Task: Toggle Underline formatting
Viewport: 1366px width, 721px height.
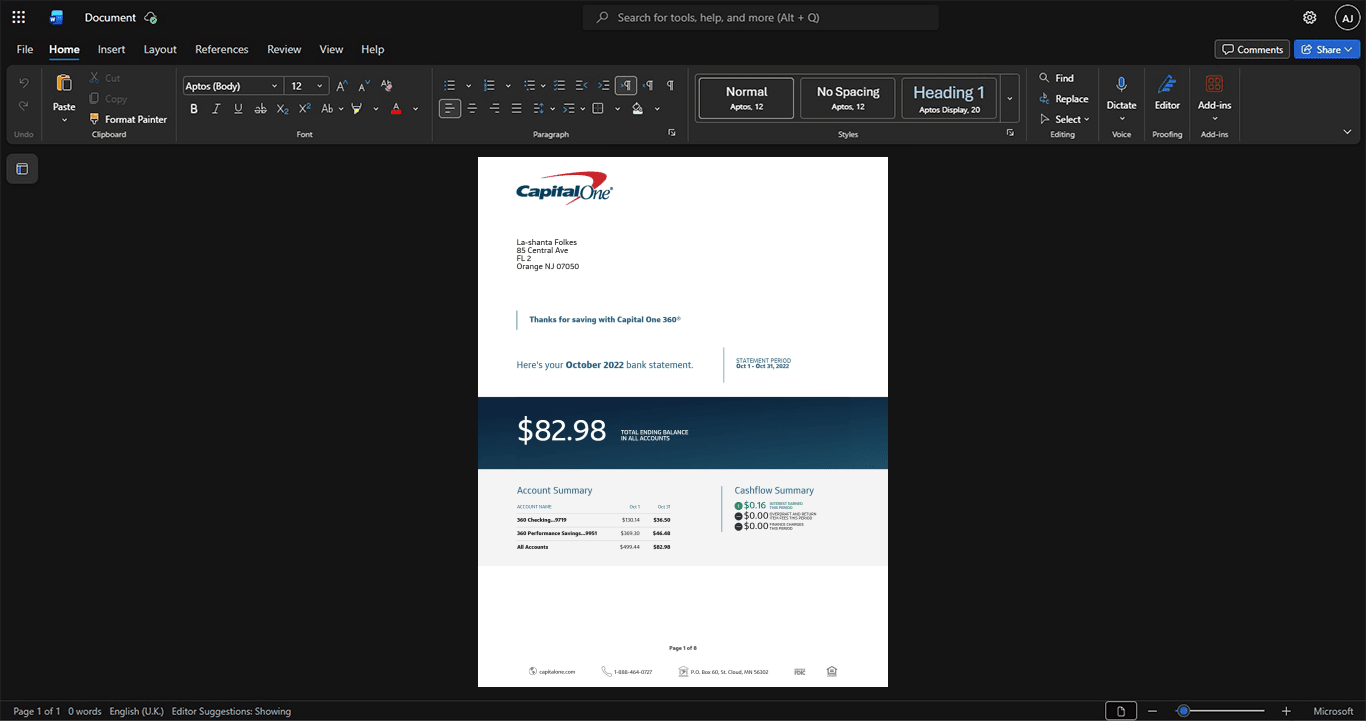Action: click(x=238, y=109)
